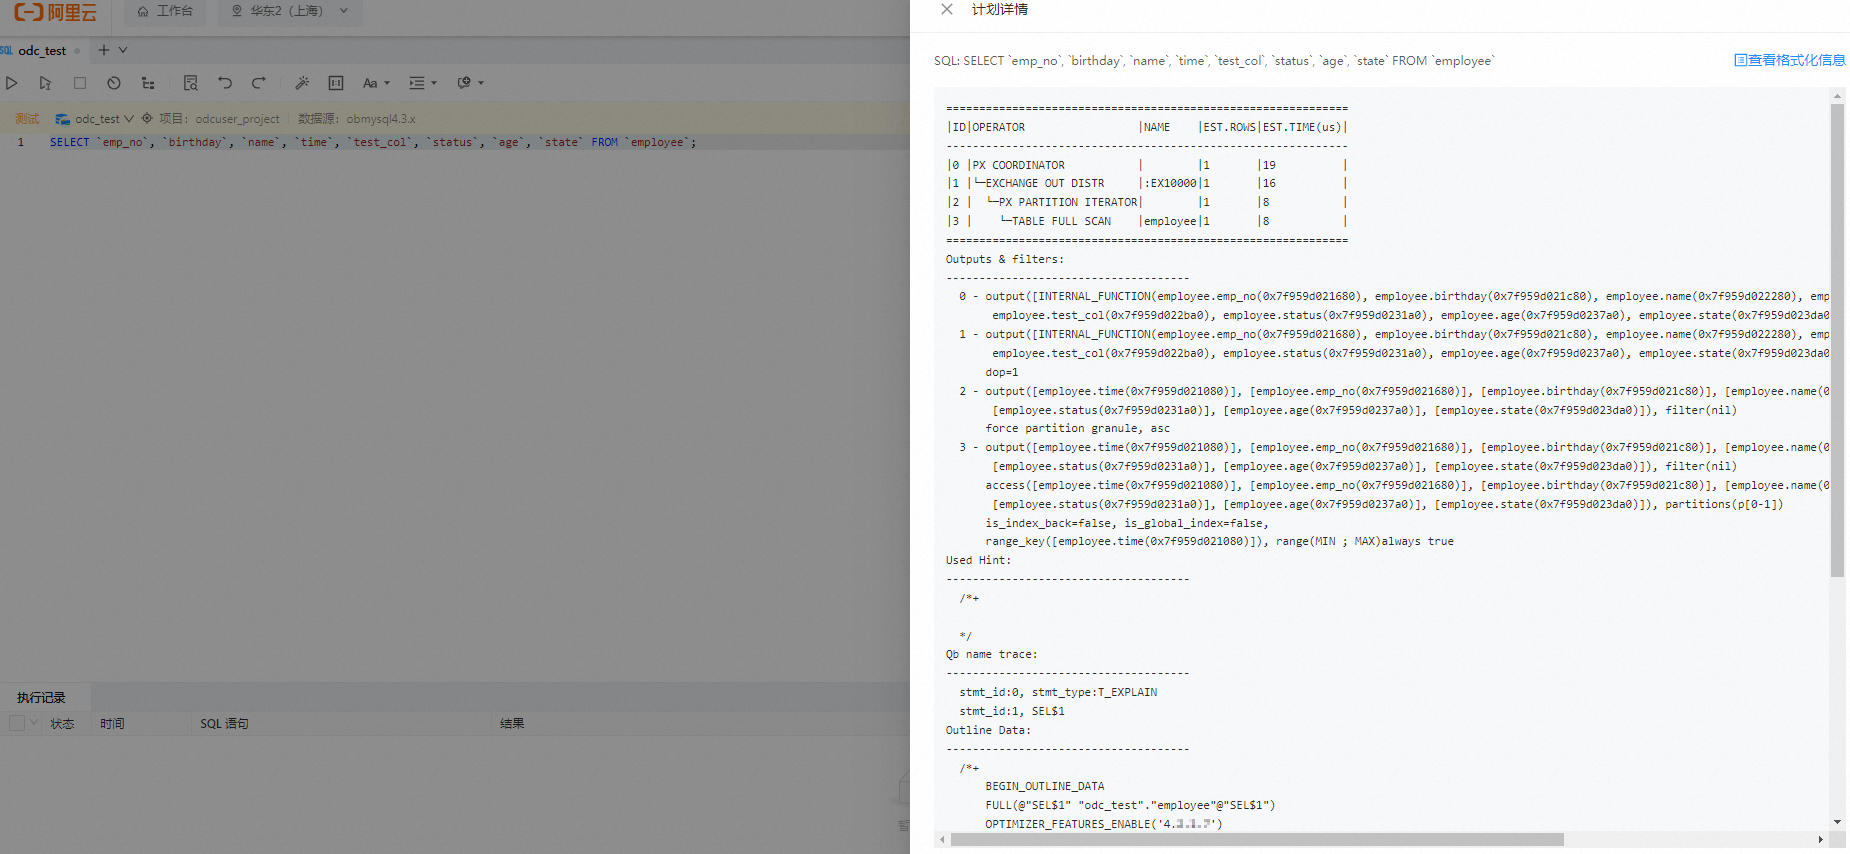Click the BEGIN_OUTLINE_DATA line
The width and height of the screenshot is (1850, 854).
click(1045, 786)
